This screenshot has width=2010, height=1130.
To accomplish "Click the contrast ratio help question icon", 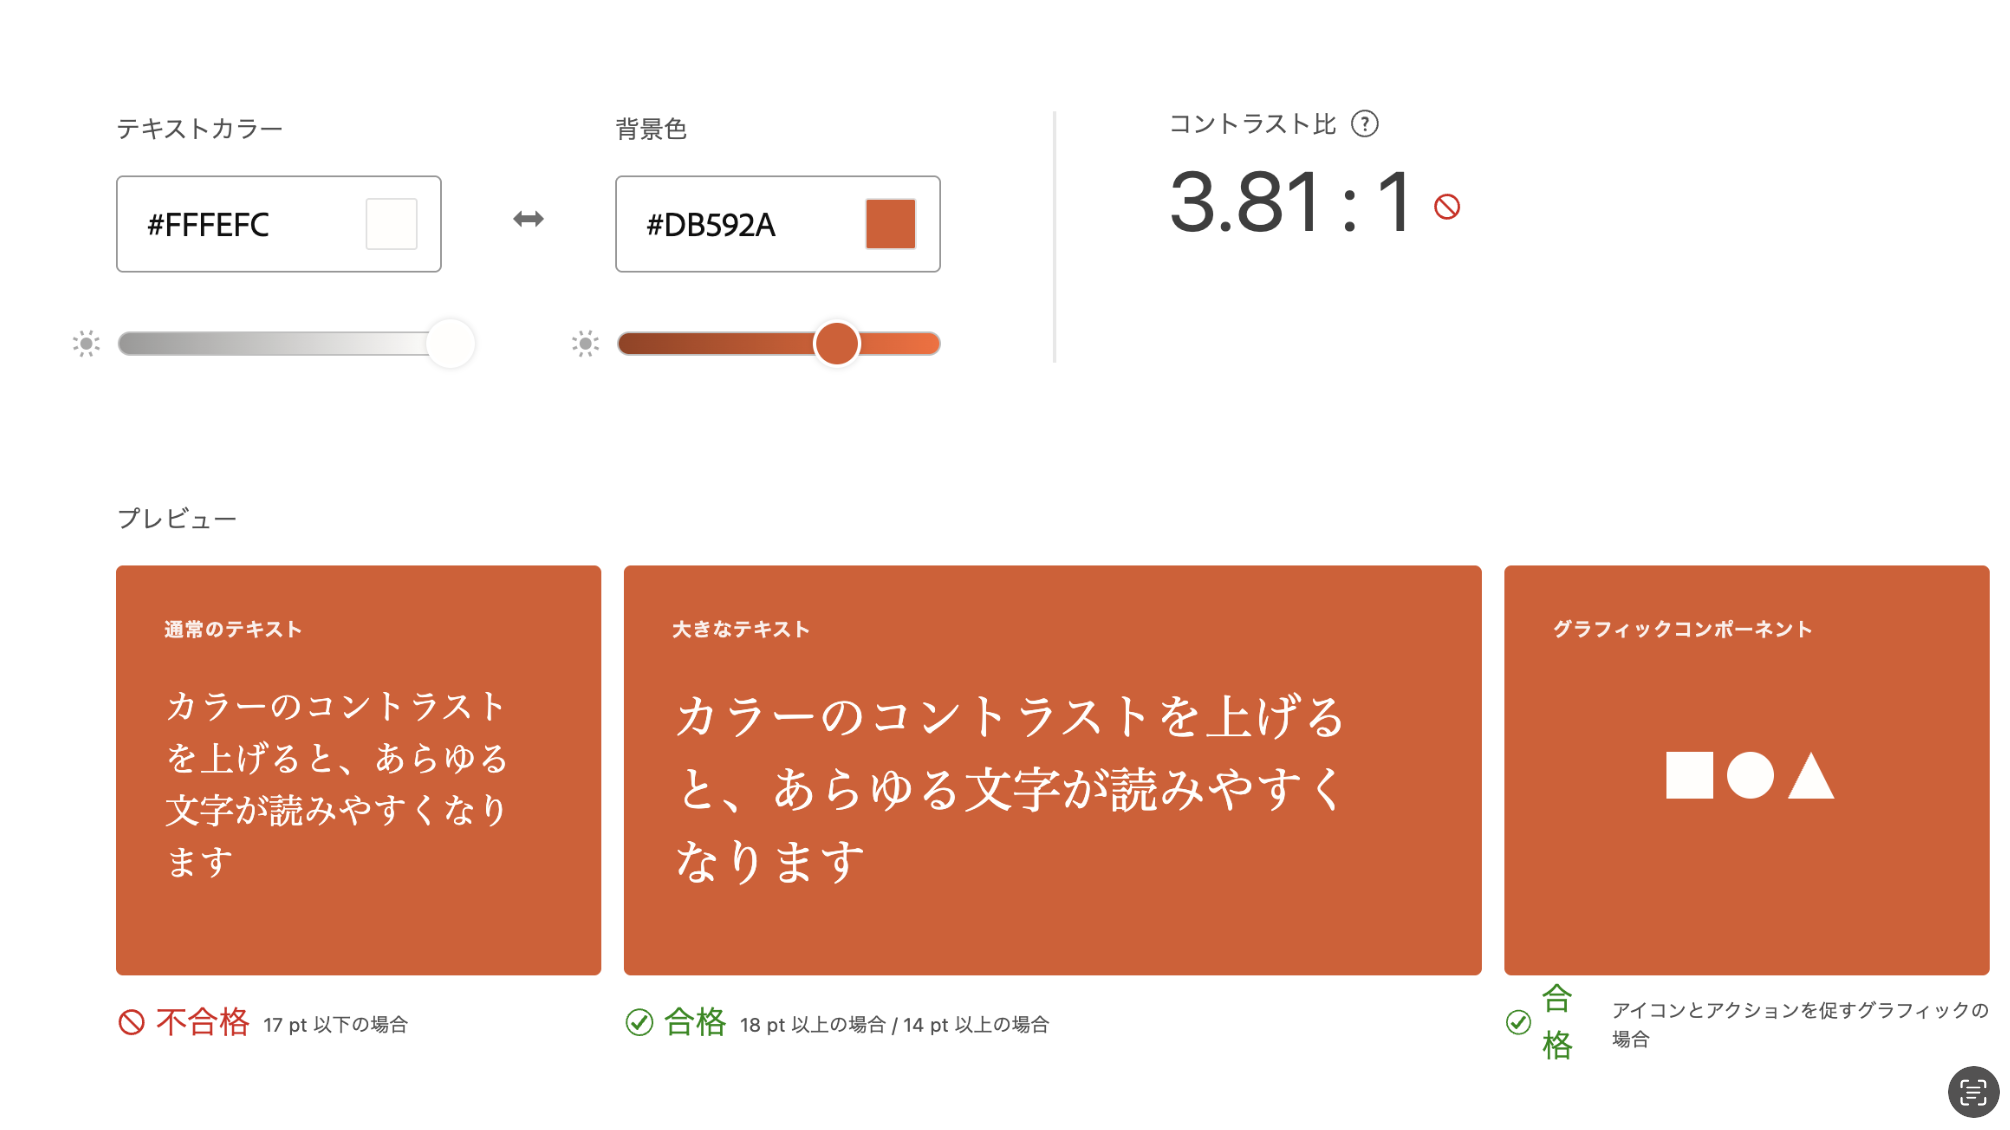I will tap(1364, 124).
